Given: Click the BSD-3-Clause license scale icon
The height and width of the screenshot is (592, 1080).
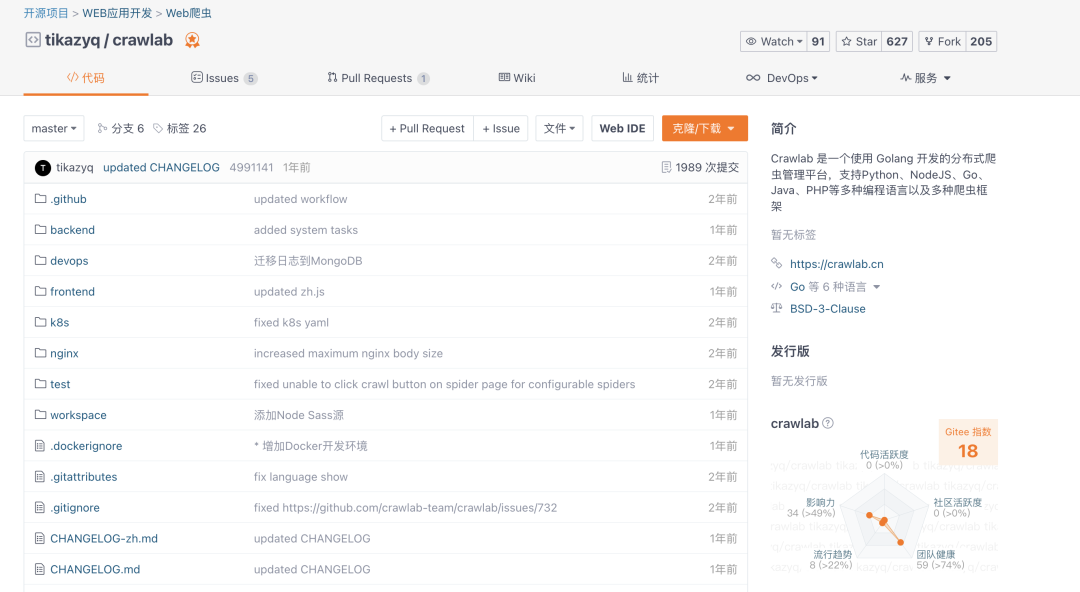Looking at the screenshot, I should coord(777,309).
